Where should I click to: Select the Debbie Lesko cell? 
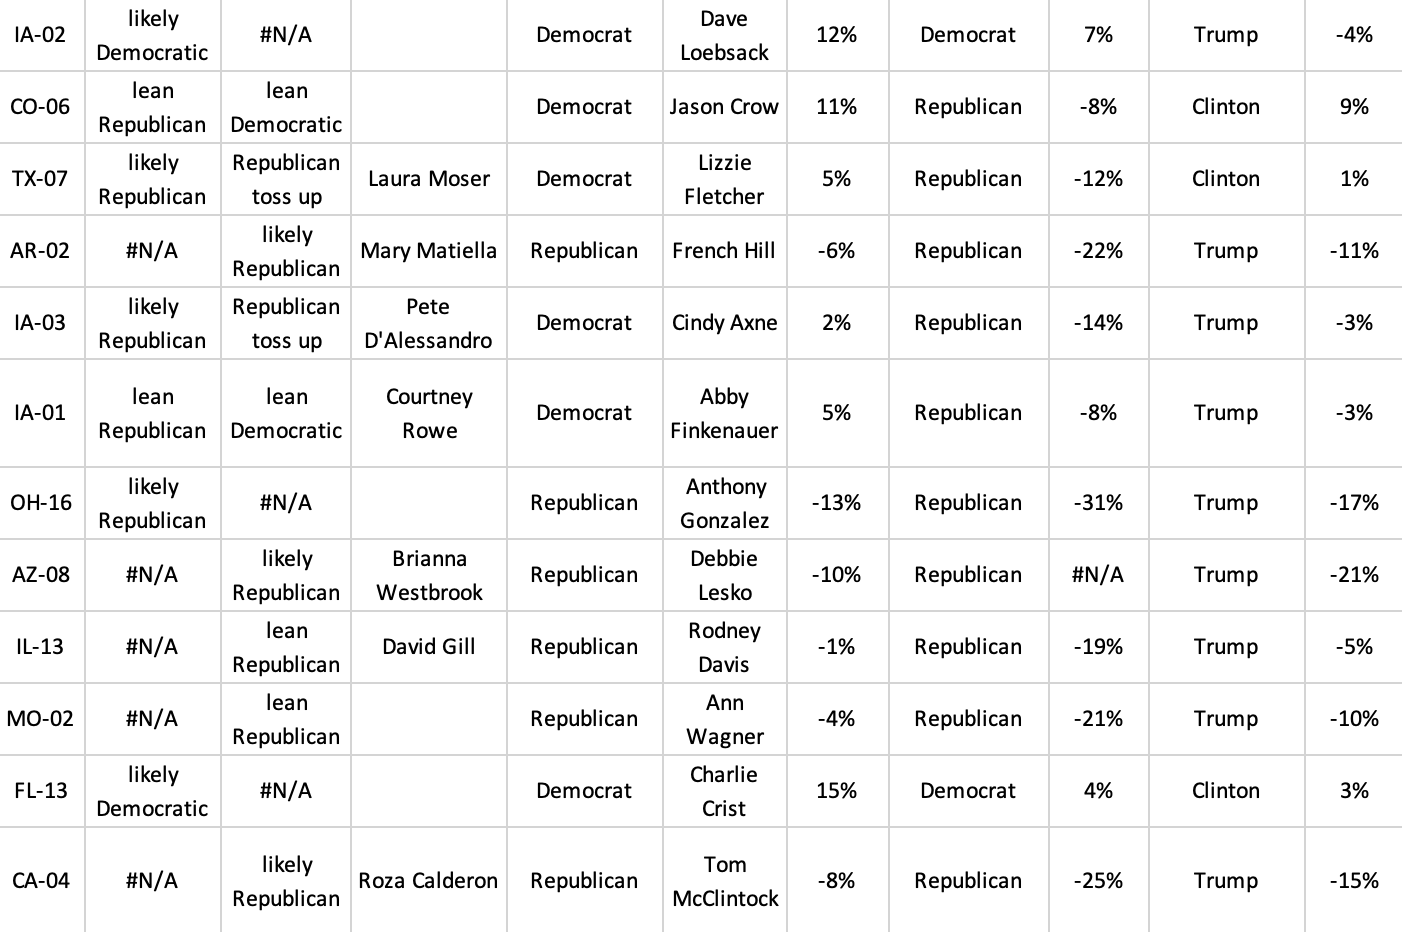point(724,575)
